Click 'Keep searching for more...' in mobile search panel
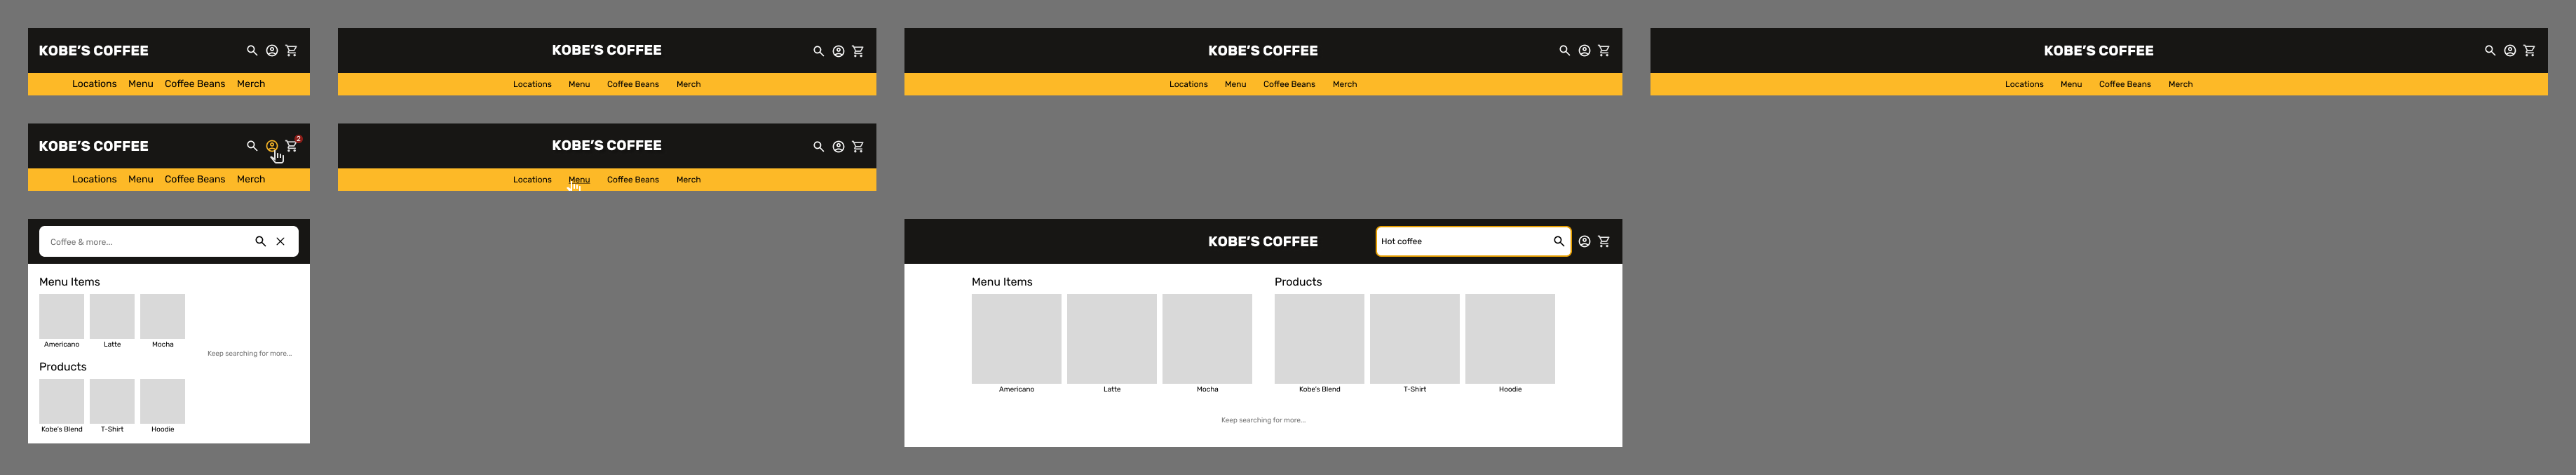Viewport: 2576px width, 475px height. point(250,353)
